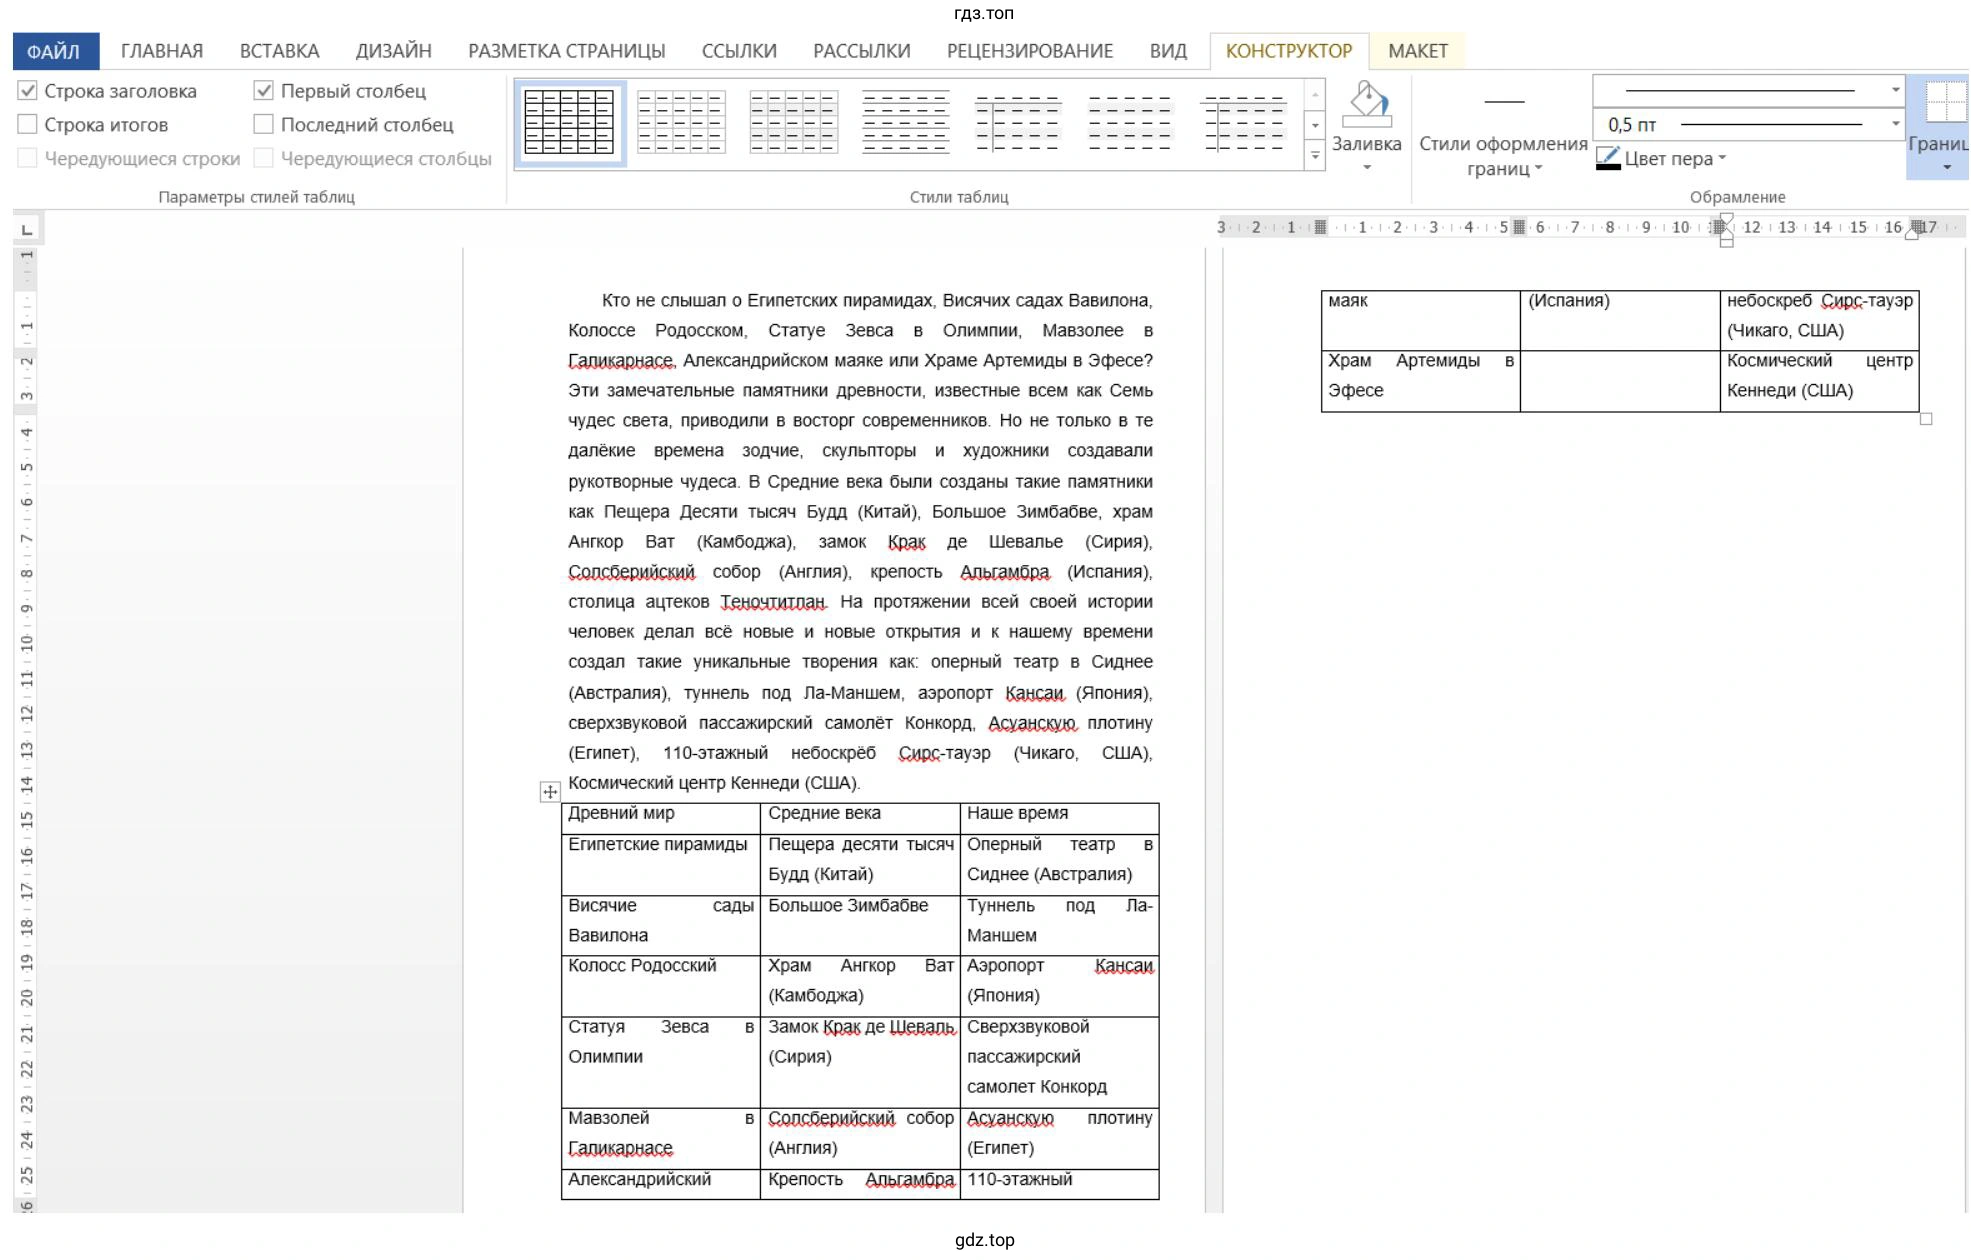Open the Границы dropdown arrow
The width and height of the screenshot is (1971, 1260).
click(1946, 167)
